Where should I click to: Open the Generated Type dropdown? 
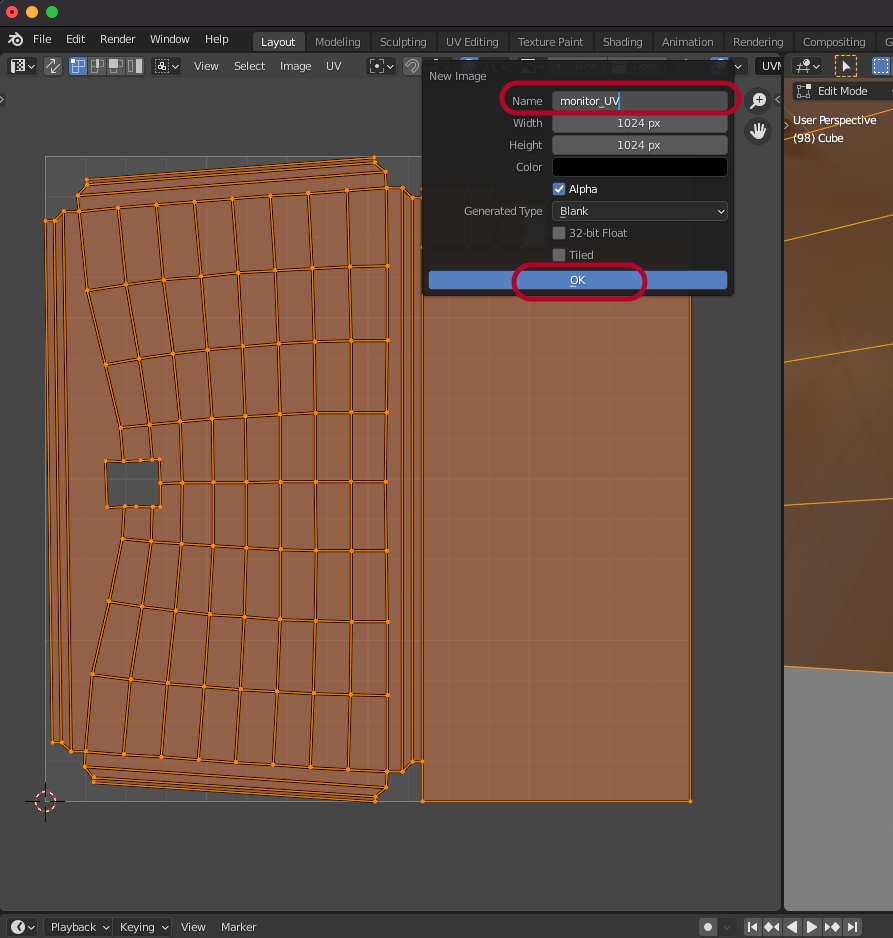pos(640,211)
